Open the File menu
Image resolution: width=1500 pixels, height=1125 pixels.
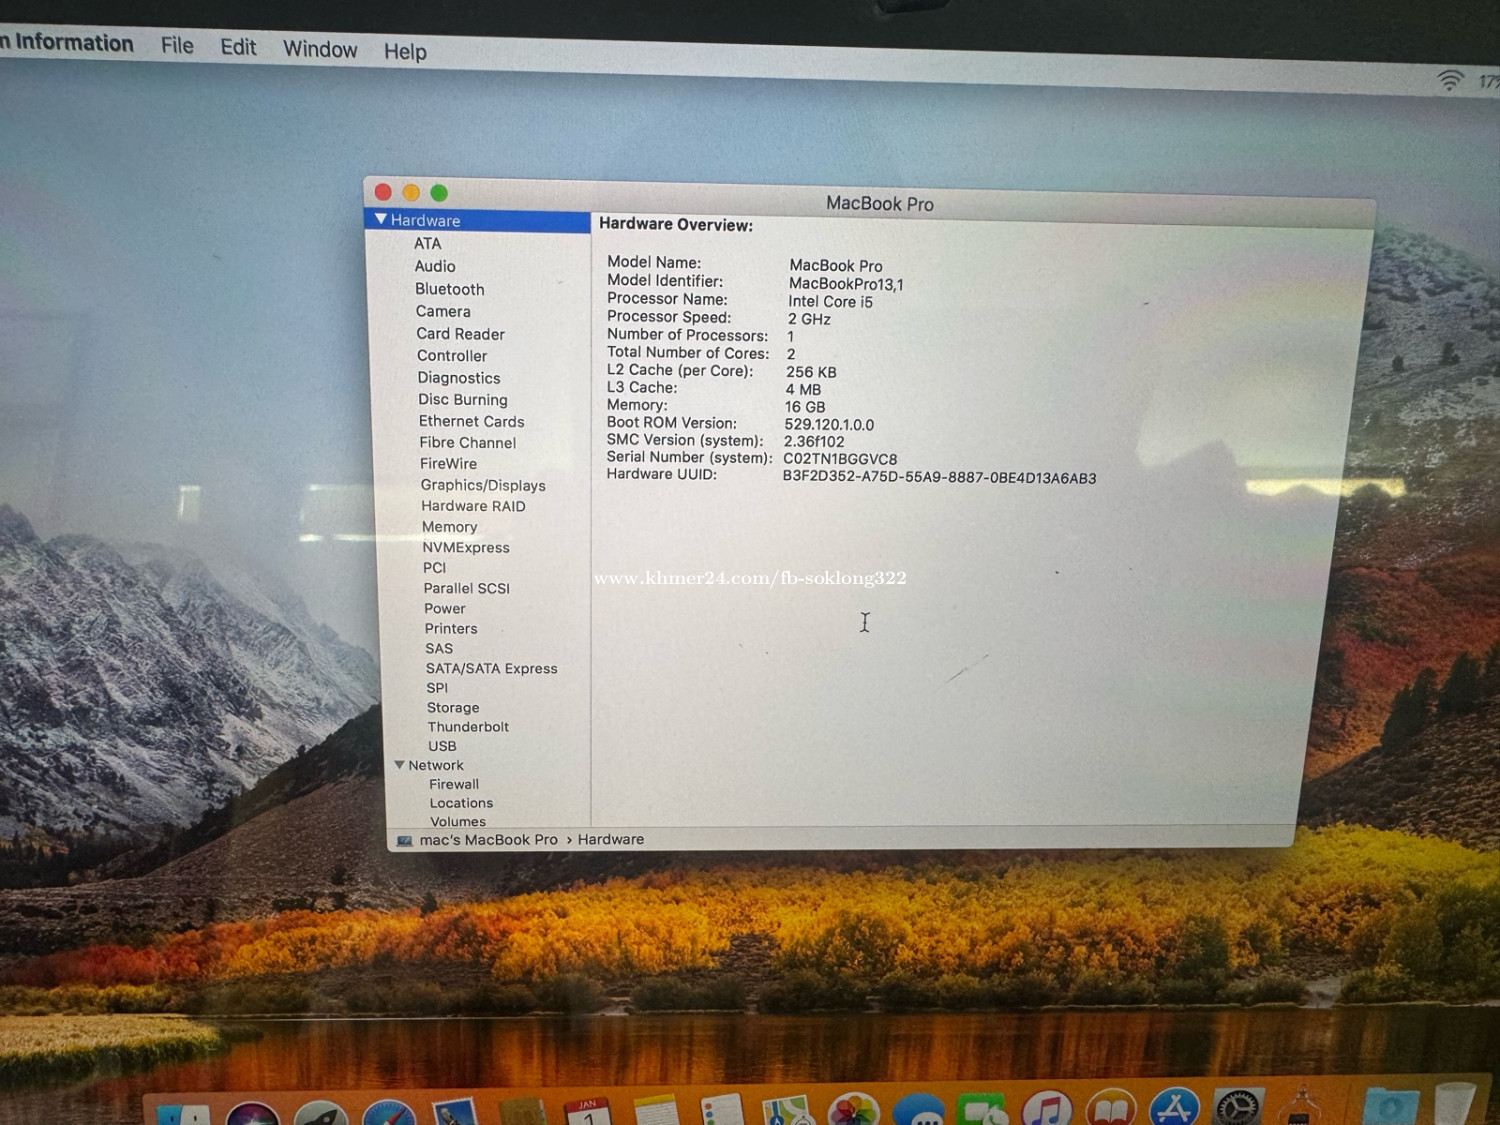177,45
